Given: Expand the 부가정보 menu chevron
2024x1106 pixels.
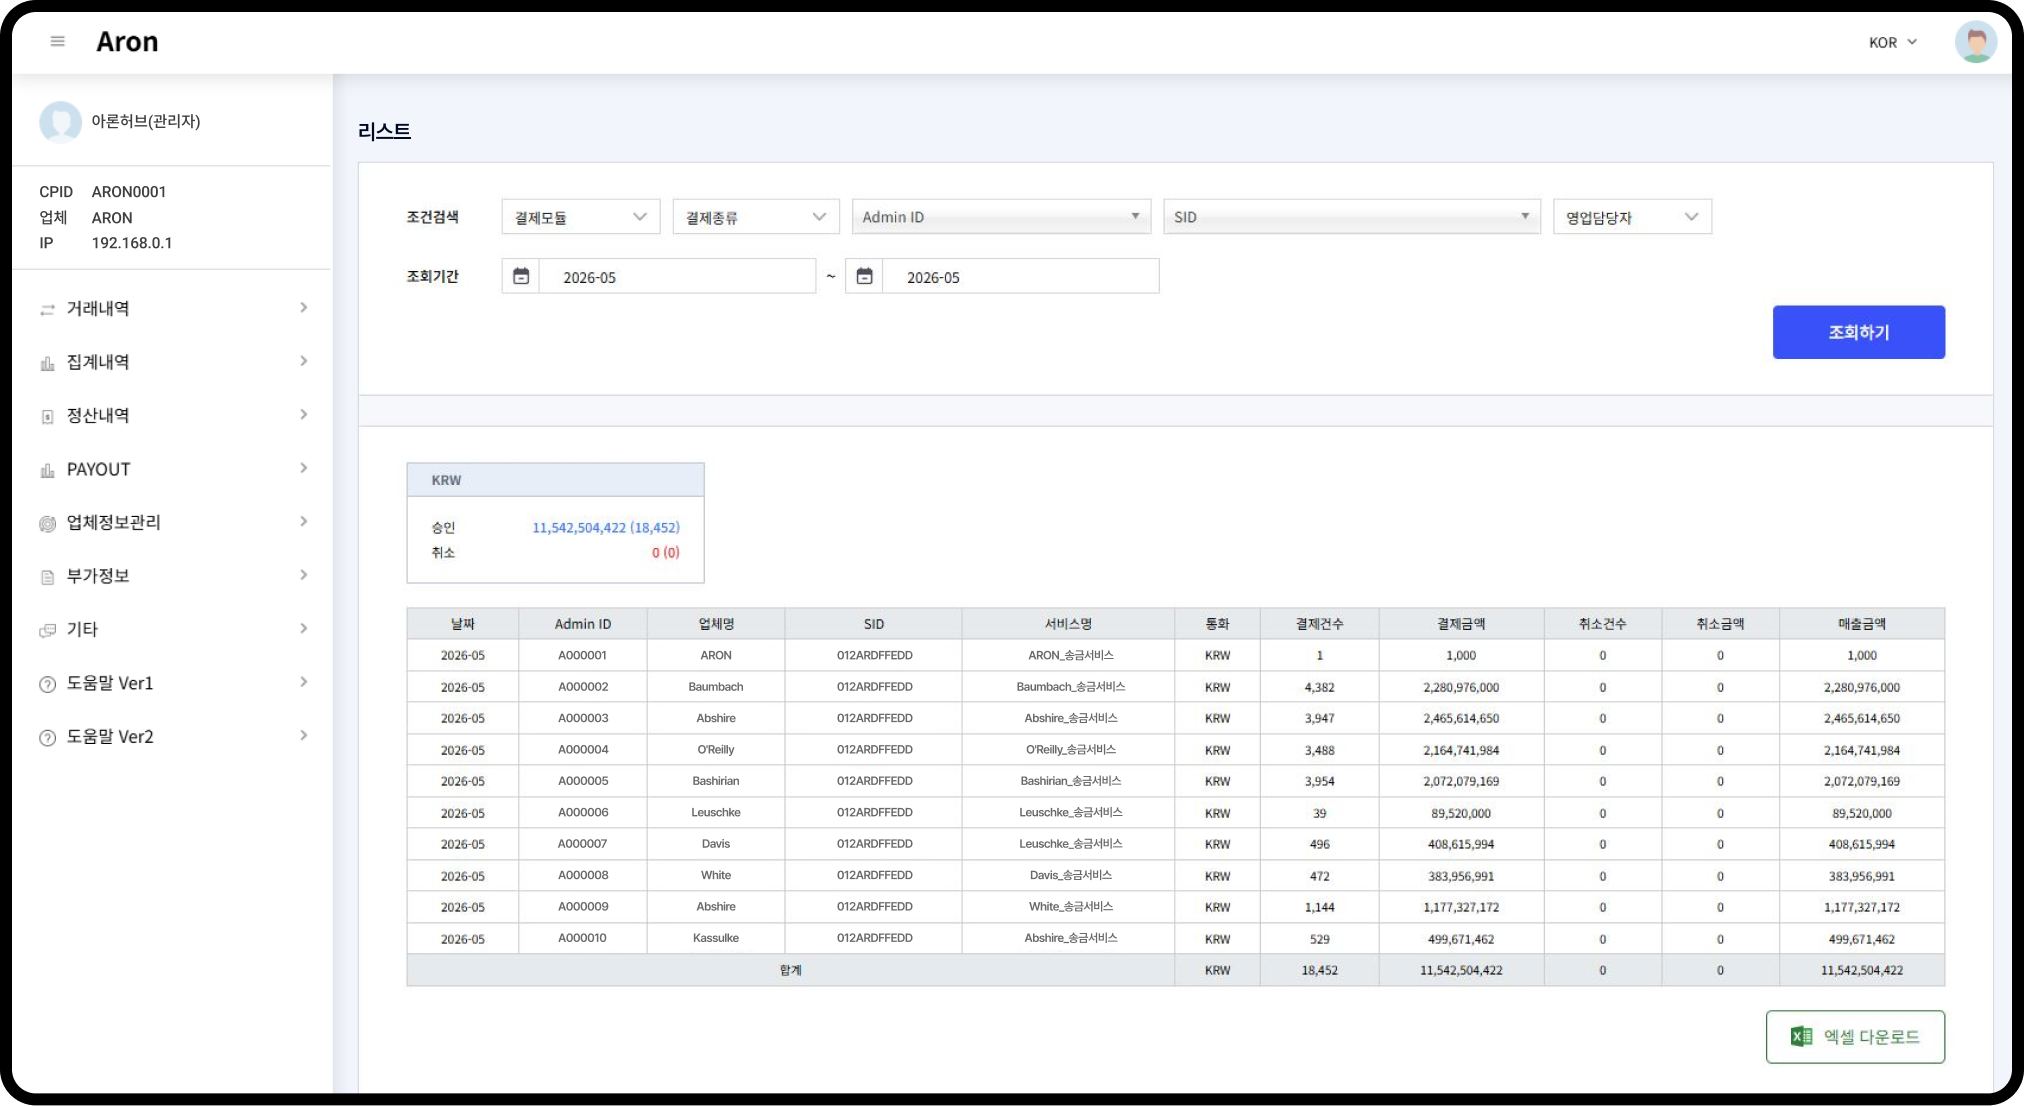Looking at the screenshot, I should (x=304, y=575).
